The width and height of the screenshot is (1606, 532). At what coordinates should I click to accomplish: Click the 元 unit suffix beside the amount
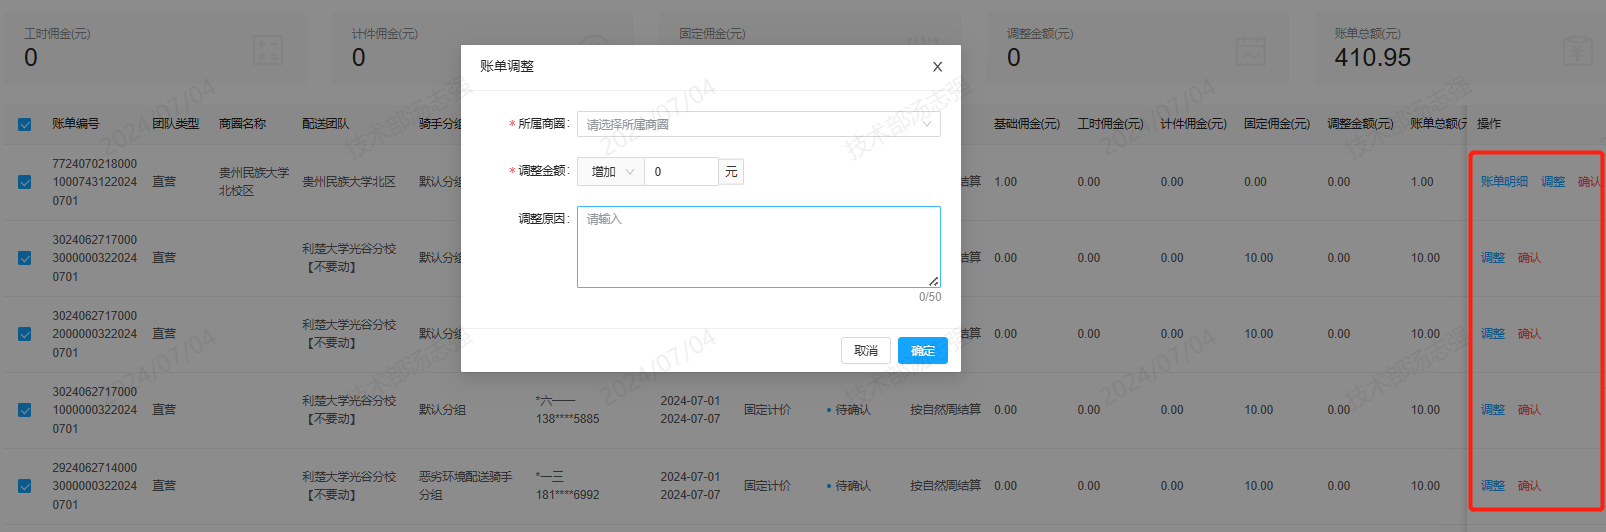coord(731,172)
